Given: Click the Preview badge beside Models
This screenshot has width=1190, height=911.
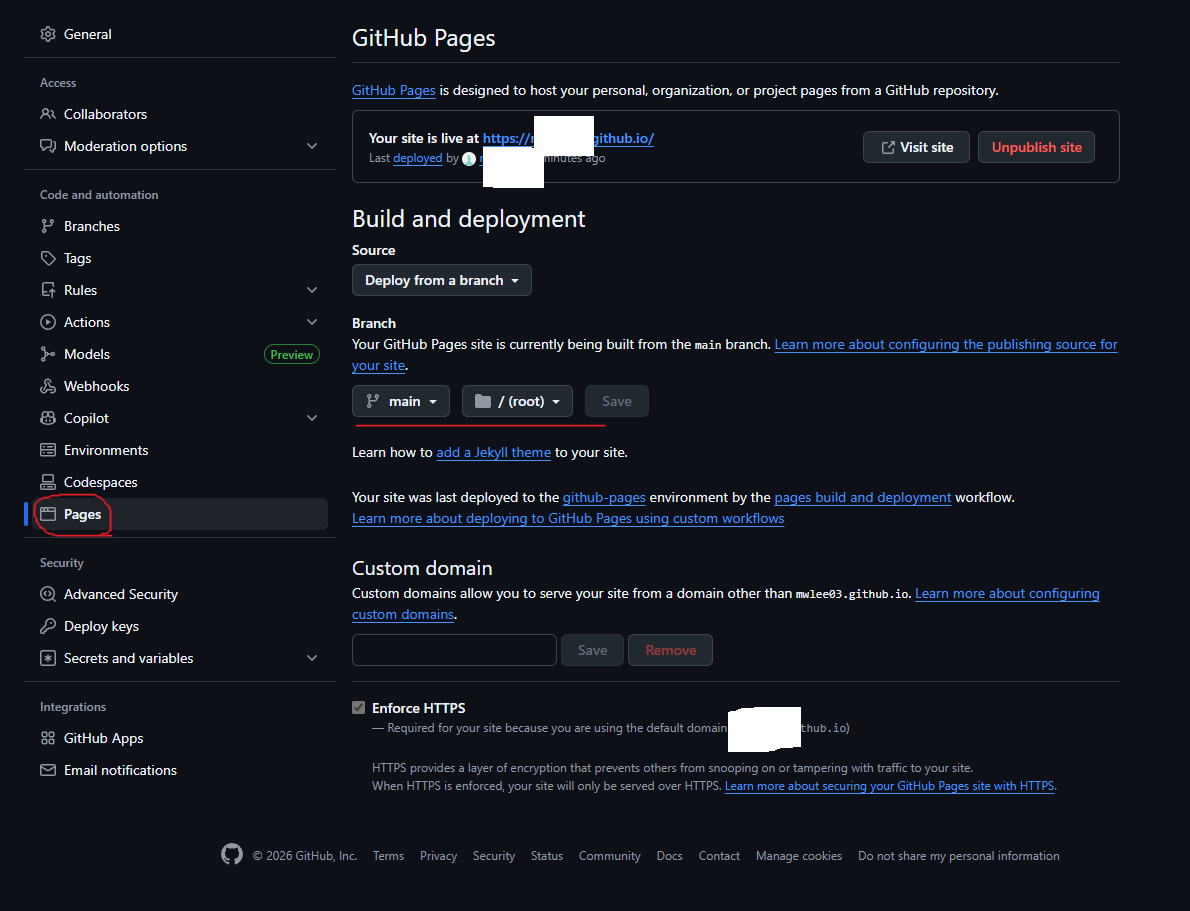Looking at the screenshot, I should pos(291,355).
